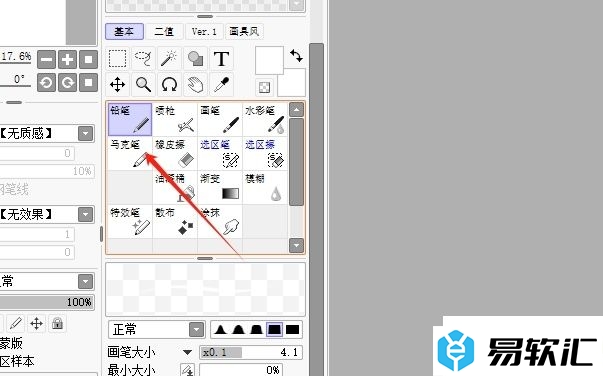Image resolution: width=603 pixels, height=376 pixels.
Task: Choose the 选区擦 selection eraser
Action: pos(265,153)
